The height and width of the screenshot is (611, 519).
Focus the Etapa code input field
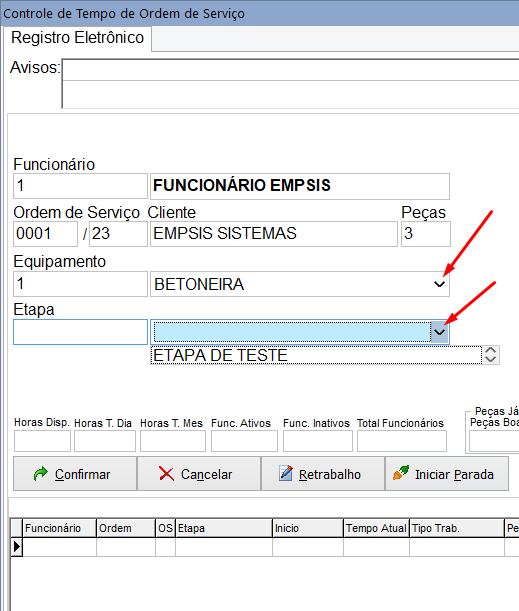click(x=81, y=332)
